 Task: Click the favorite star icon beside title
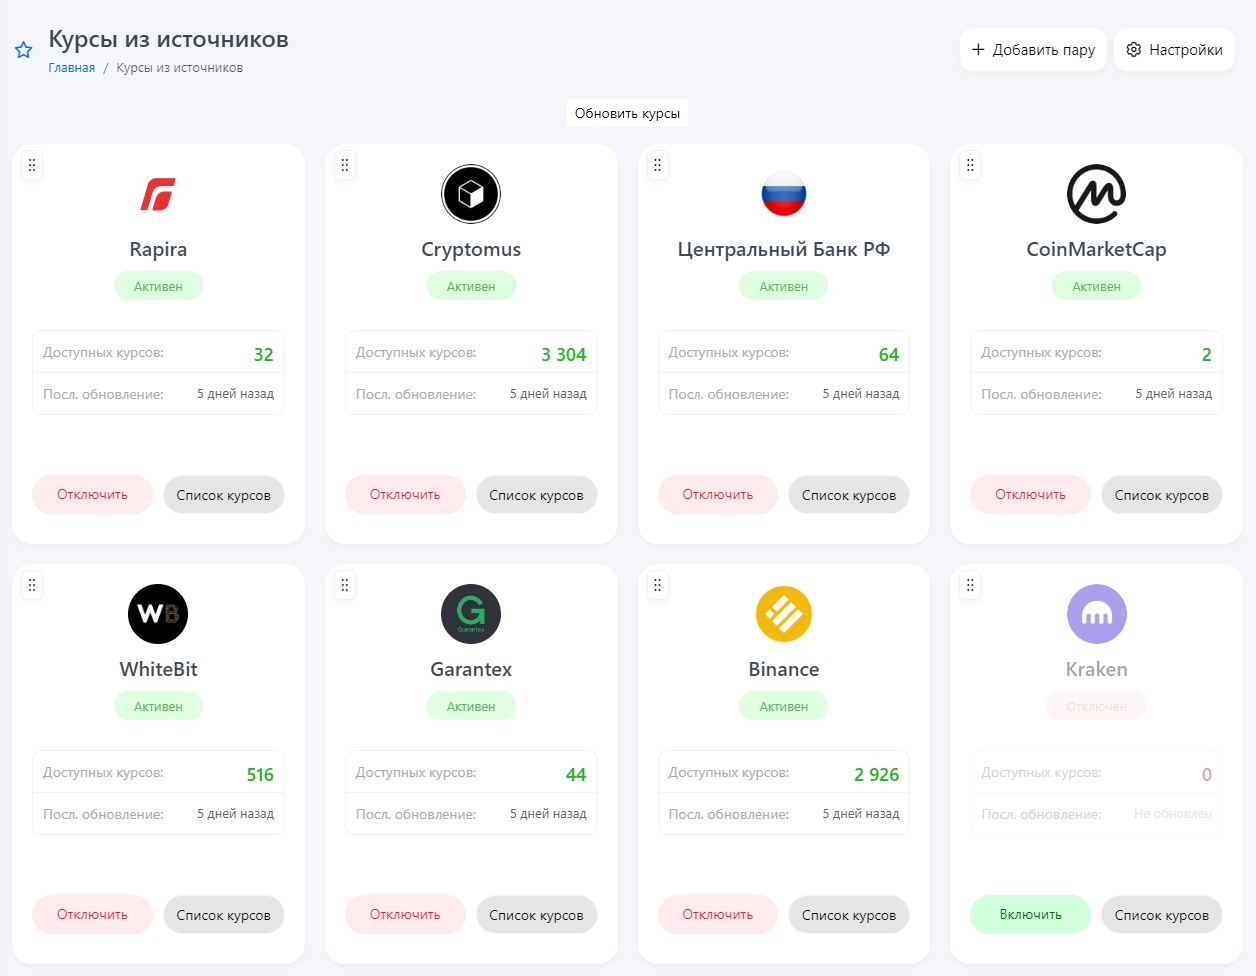click(x=24, y=50)
